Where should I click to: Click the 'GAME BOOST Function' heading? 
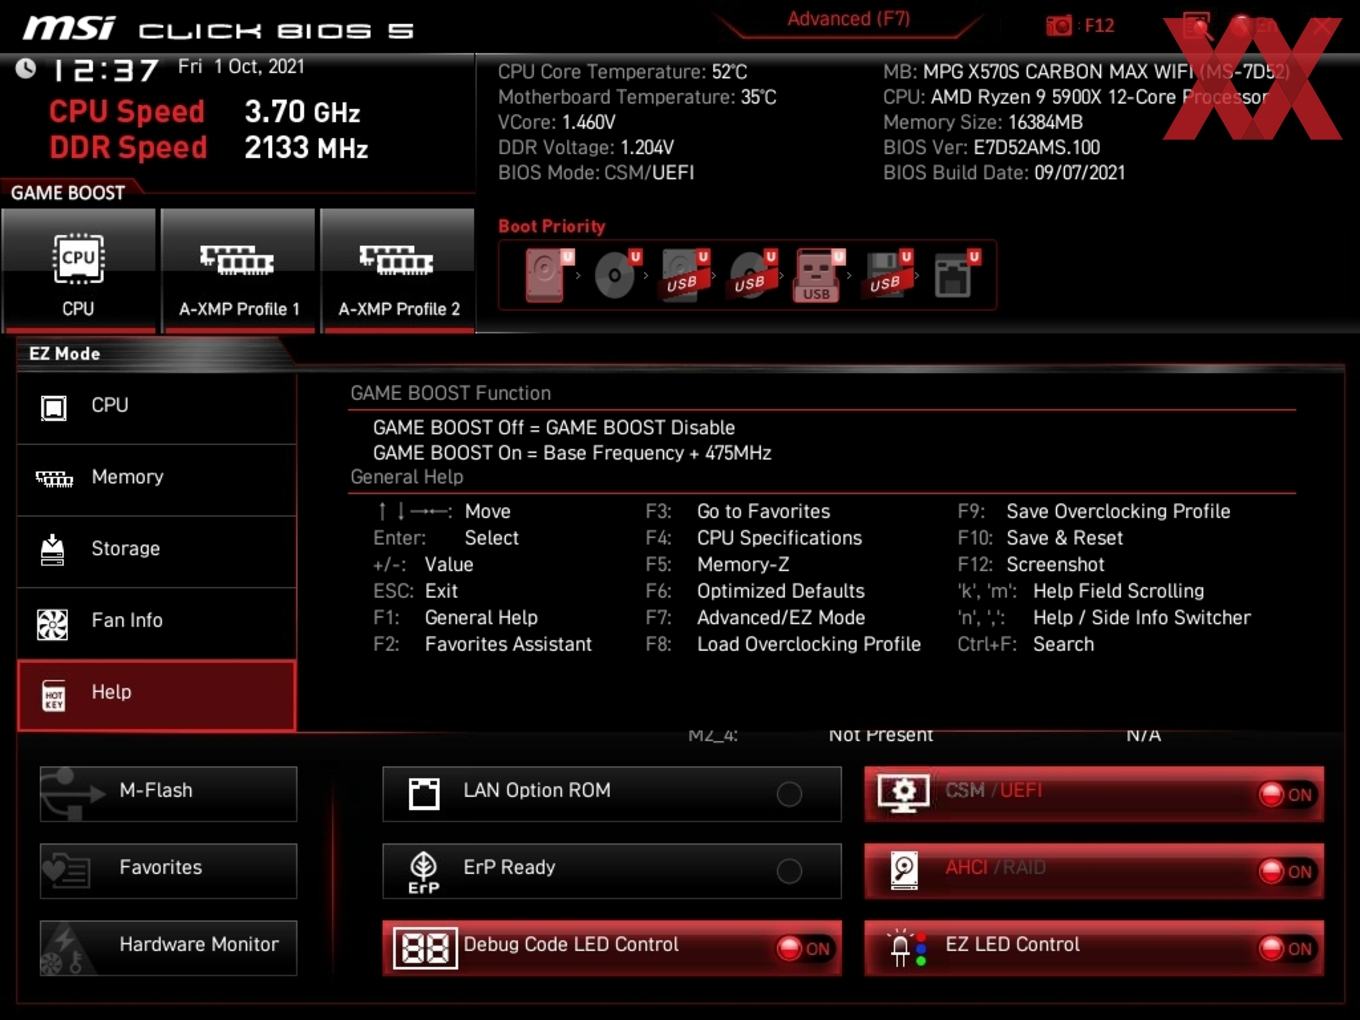pyautogui.click(x=450, y=393)
